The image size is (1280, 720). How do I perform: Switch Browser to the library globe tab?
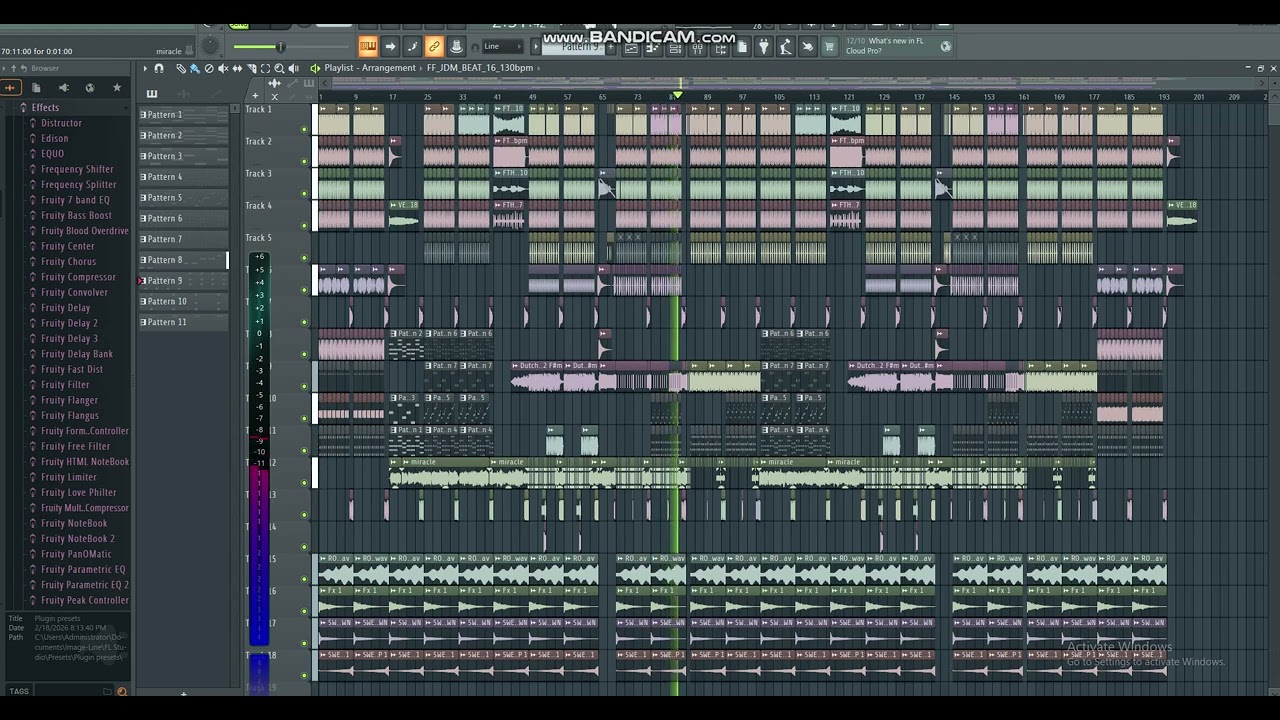tap(90, 87)
